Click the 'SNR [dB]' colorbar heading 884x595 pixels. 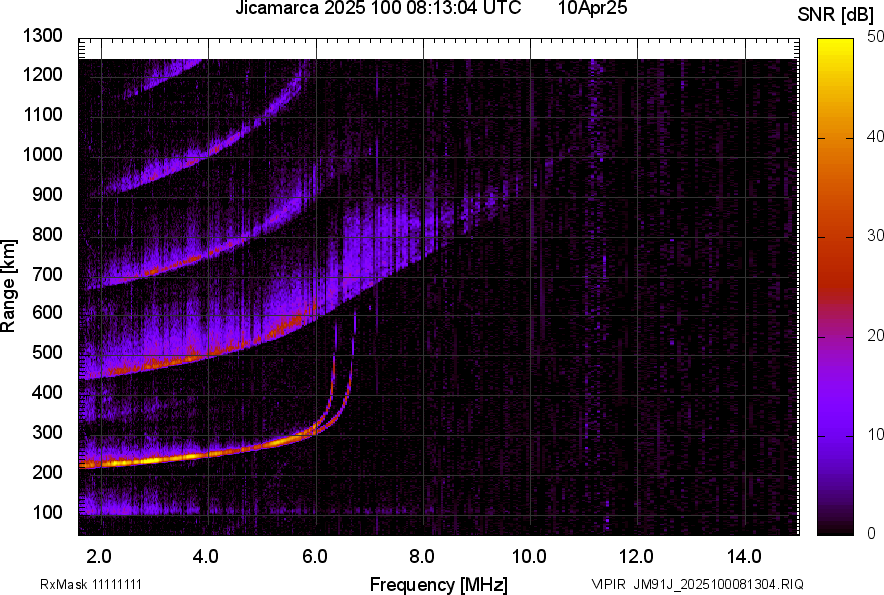pyautogui.click(x=836, y=15)
